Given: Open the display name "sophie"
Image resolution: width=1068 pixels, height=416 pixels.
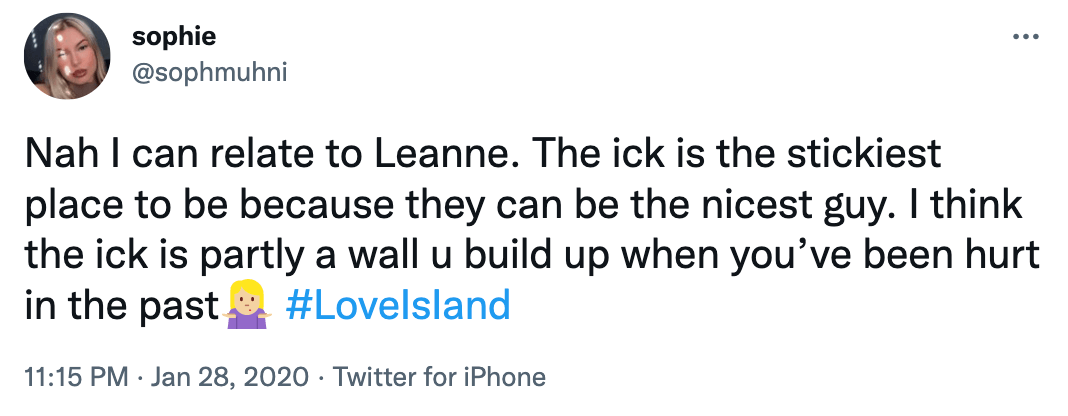Looking at the screenshot, I should click(174, 38).
